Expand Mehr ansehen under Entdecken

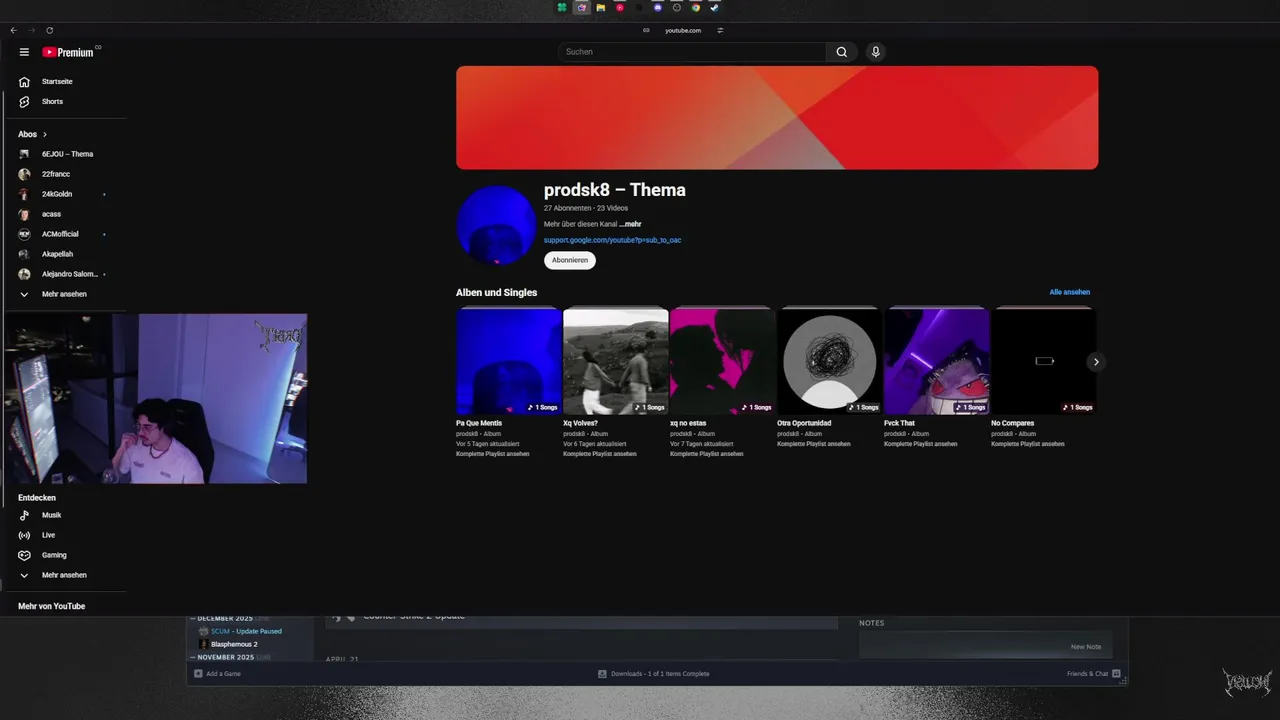point(64,575)
